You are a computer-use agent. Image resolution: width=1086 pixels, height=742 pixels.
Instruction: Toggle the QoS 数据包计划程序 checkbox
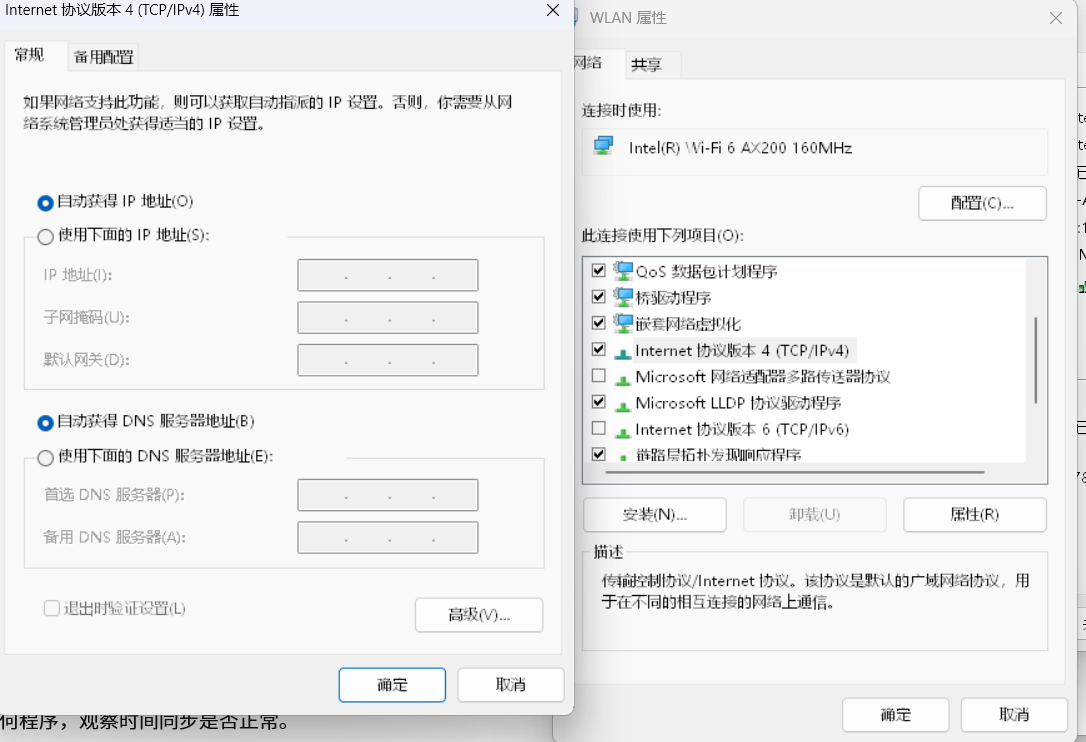coord(599,270)
